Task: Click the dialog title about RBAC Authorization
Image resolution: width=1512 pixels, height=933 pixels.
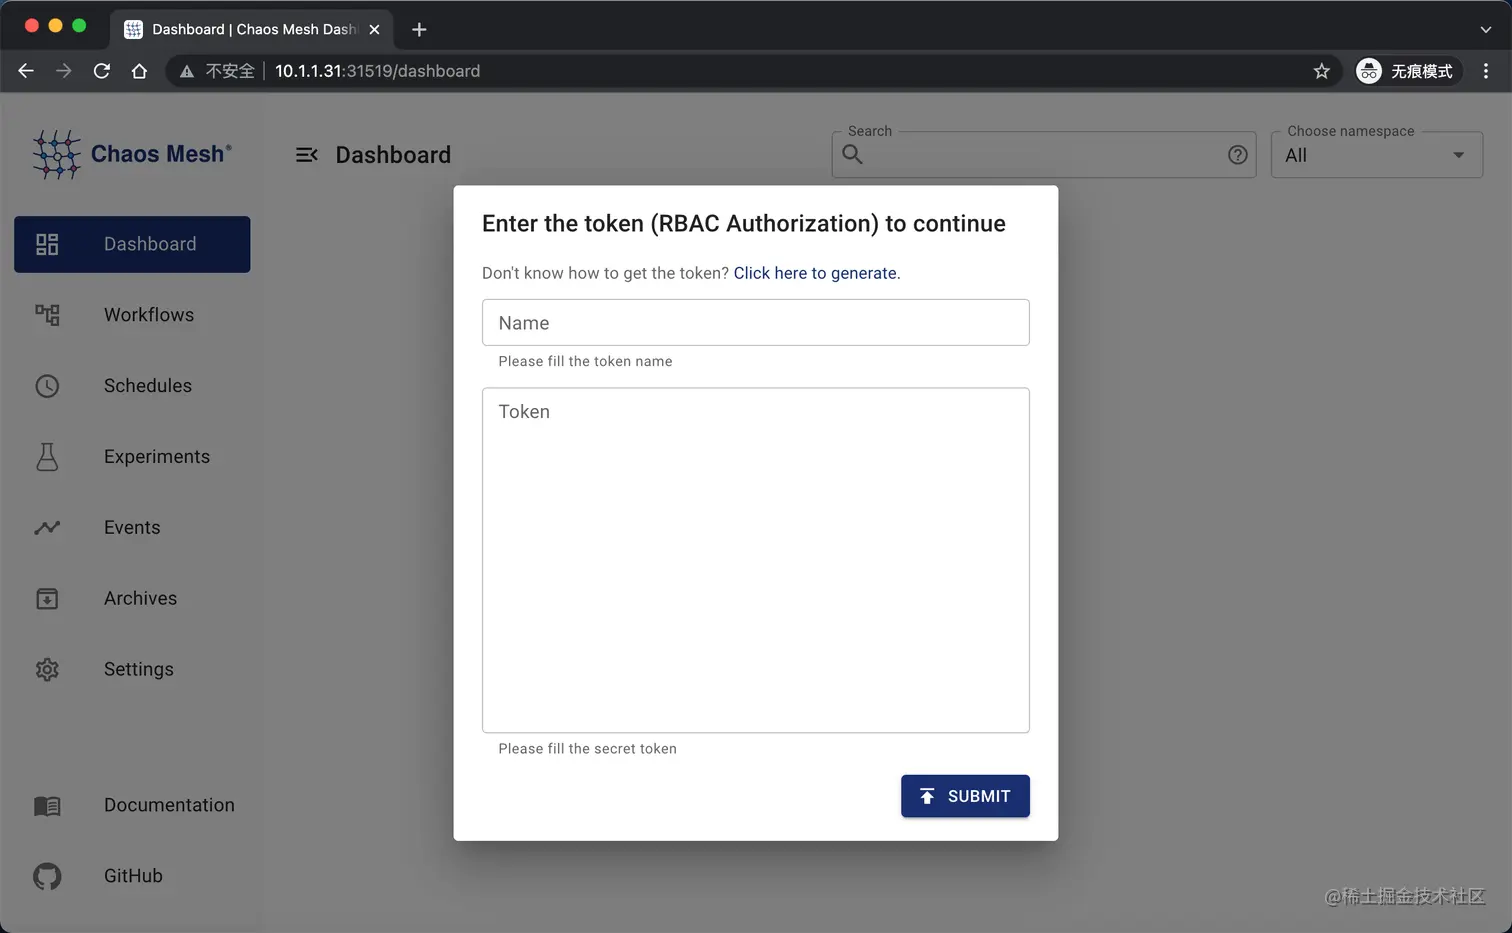Action: click(744, 224)
